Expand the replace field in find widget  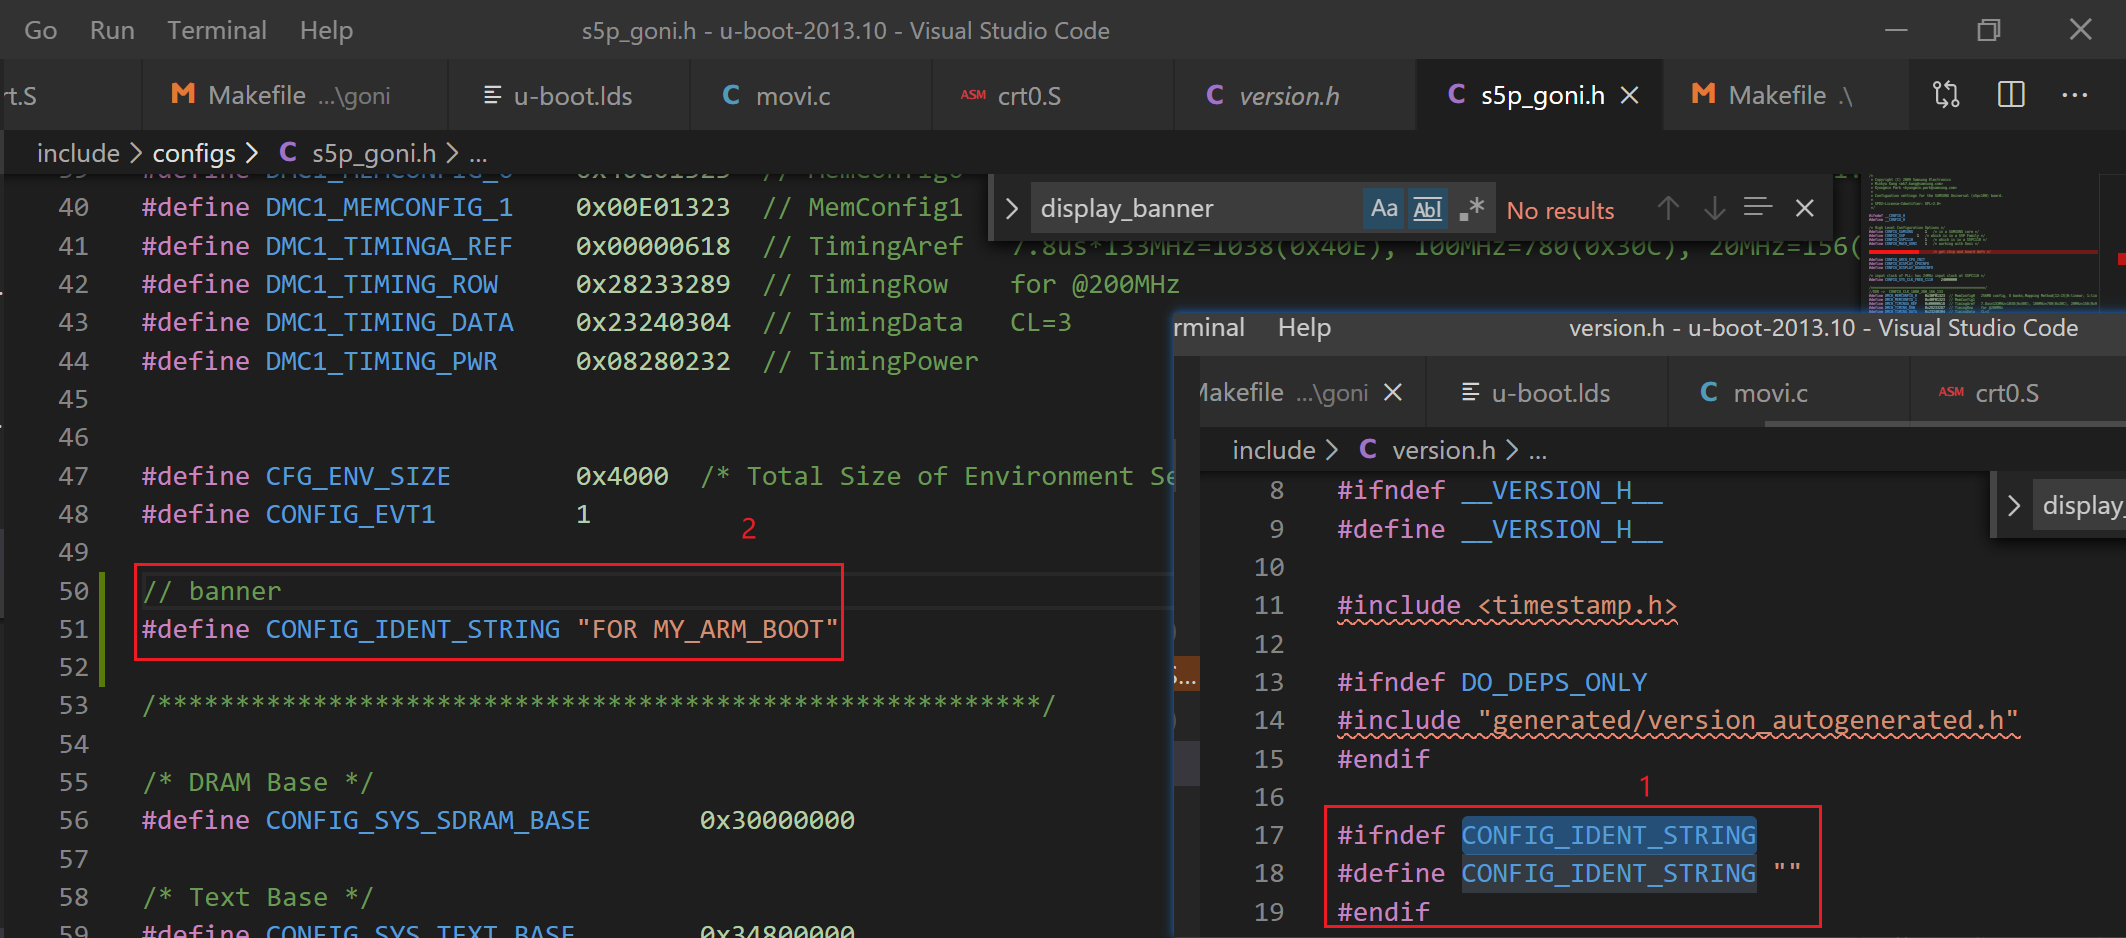click(x=1011, y=208)
